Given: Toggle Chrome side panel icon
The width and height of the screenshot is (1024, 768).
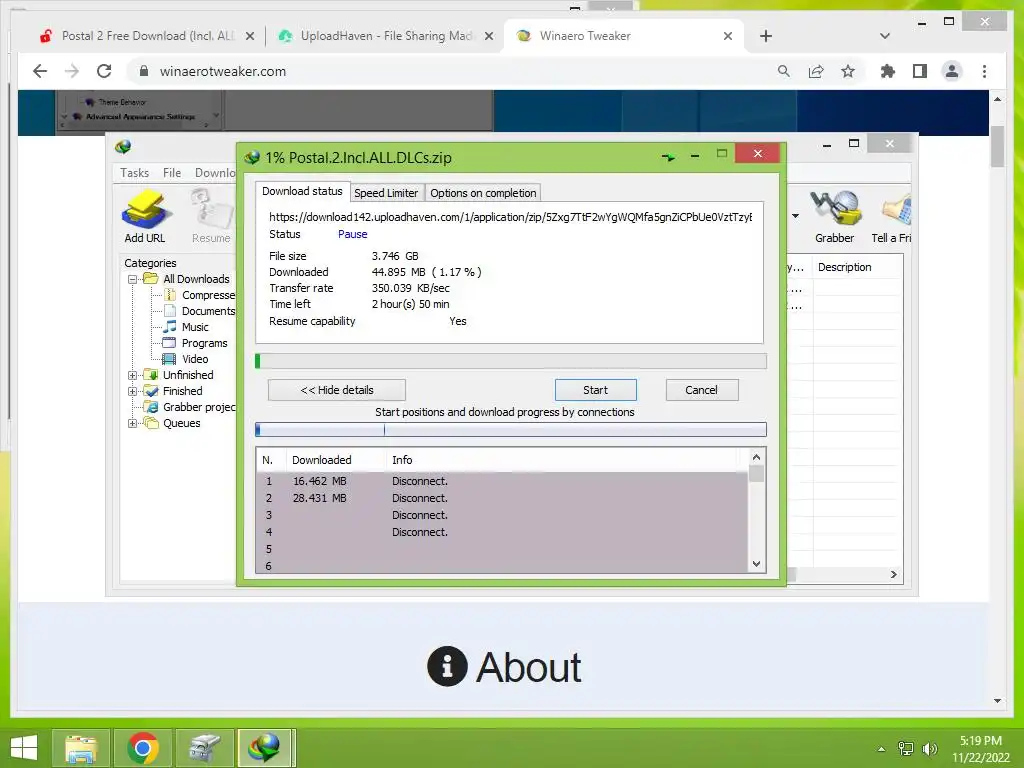Looking at the screenshot, I should coord(920,71).
